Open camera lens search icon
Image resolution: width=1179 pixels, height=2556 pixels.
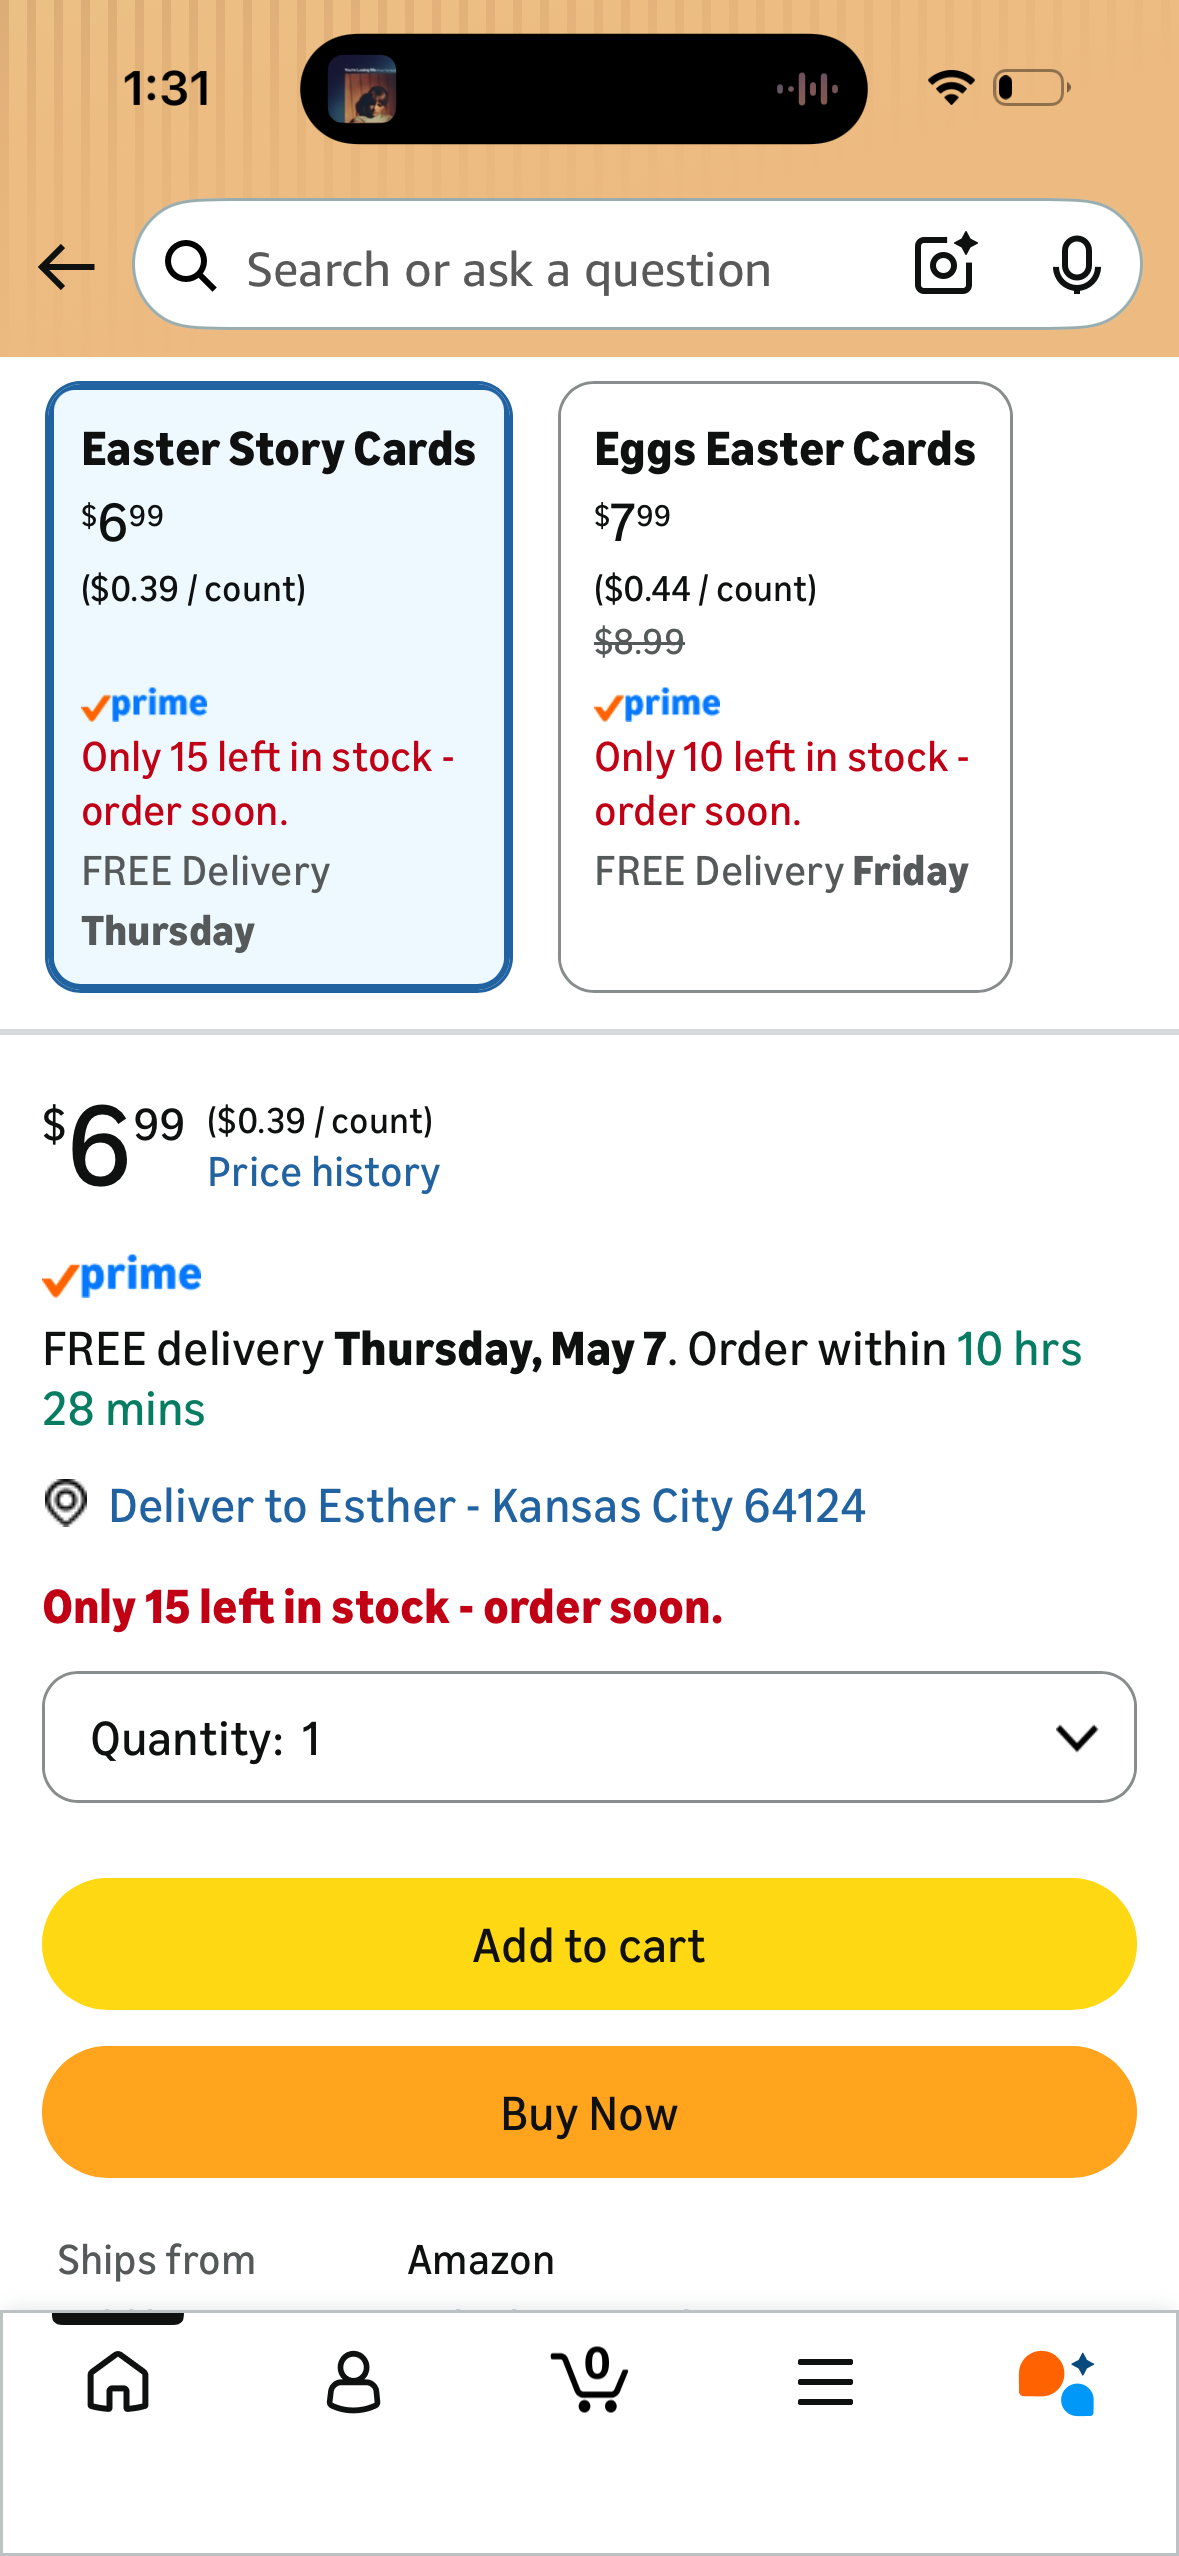[x=945, y=265]
